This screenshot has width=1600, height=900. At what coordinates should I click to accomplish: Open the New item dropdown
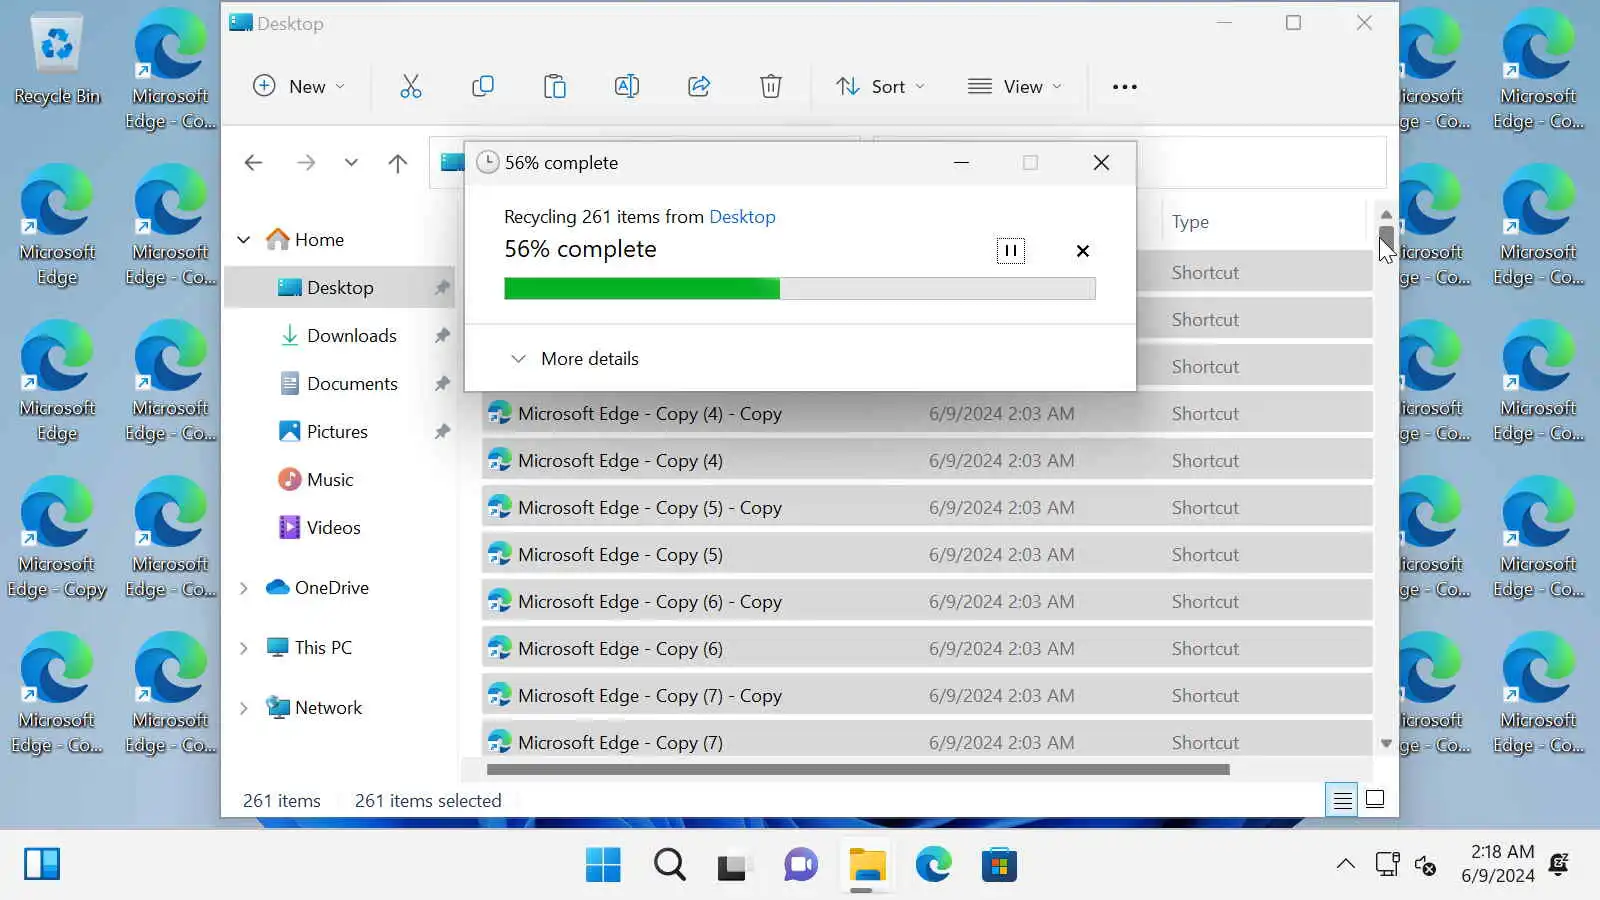point(299,87)
